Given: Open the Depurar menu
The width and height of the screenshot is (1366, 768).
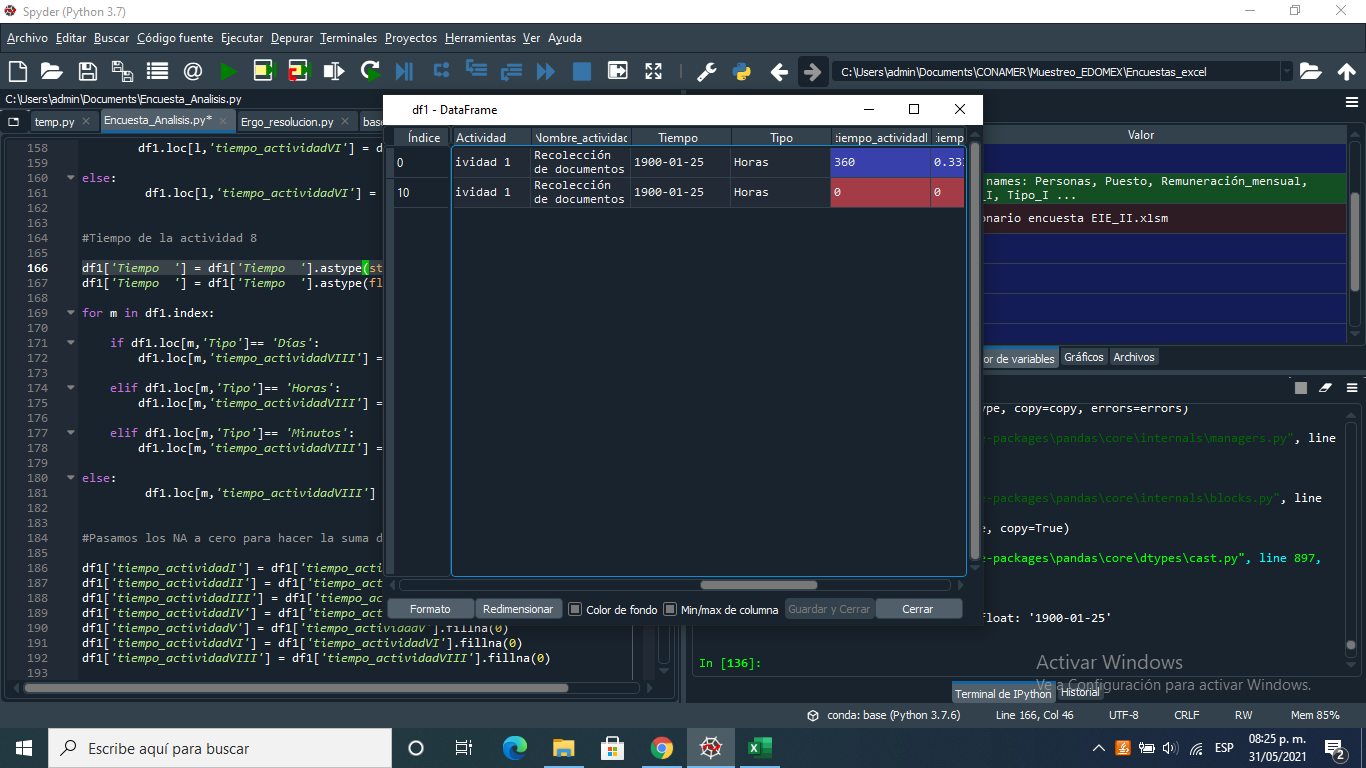Looking at the screenshot, I should (x=292, y=38).
